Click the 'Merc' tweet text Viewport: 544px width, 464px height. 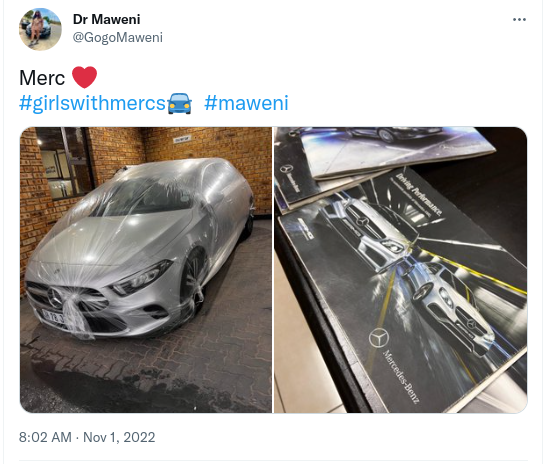pos(42,77)
